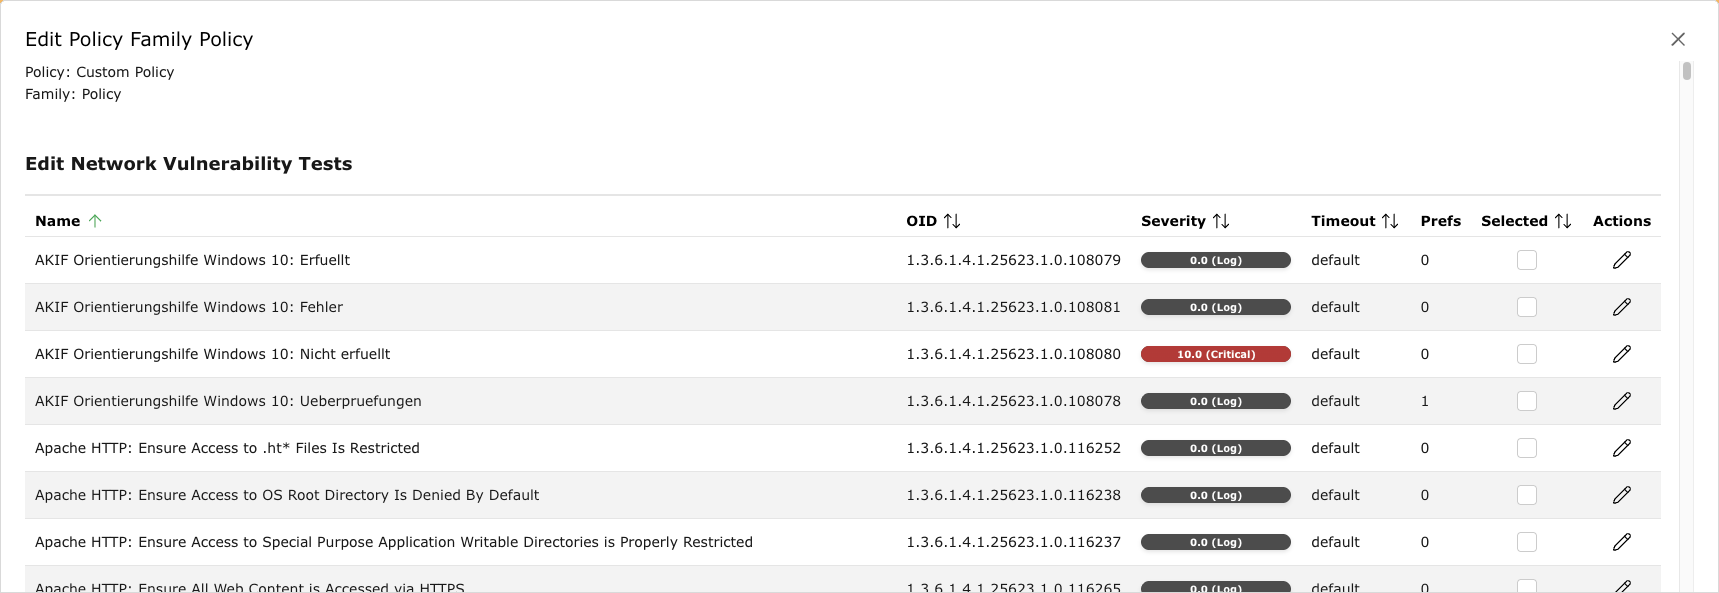The height and width of the screenshot is (593, 1719).
Task: Edit Apache OS Root Directory test
Action: (1621, 495)
